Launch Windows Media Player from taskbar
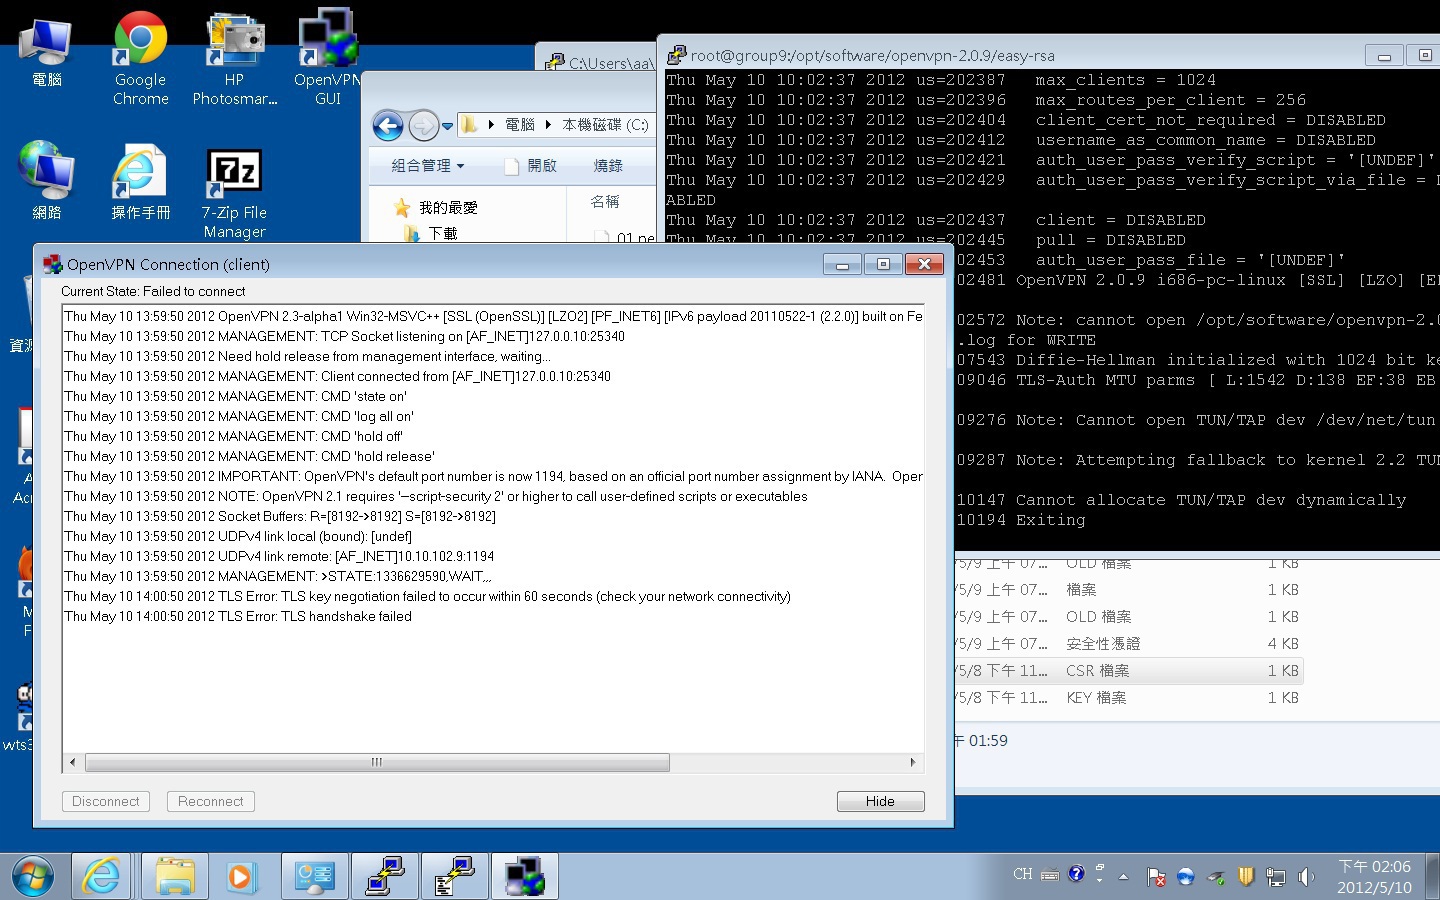1440x900 pixels. tap(241, 877)
